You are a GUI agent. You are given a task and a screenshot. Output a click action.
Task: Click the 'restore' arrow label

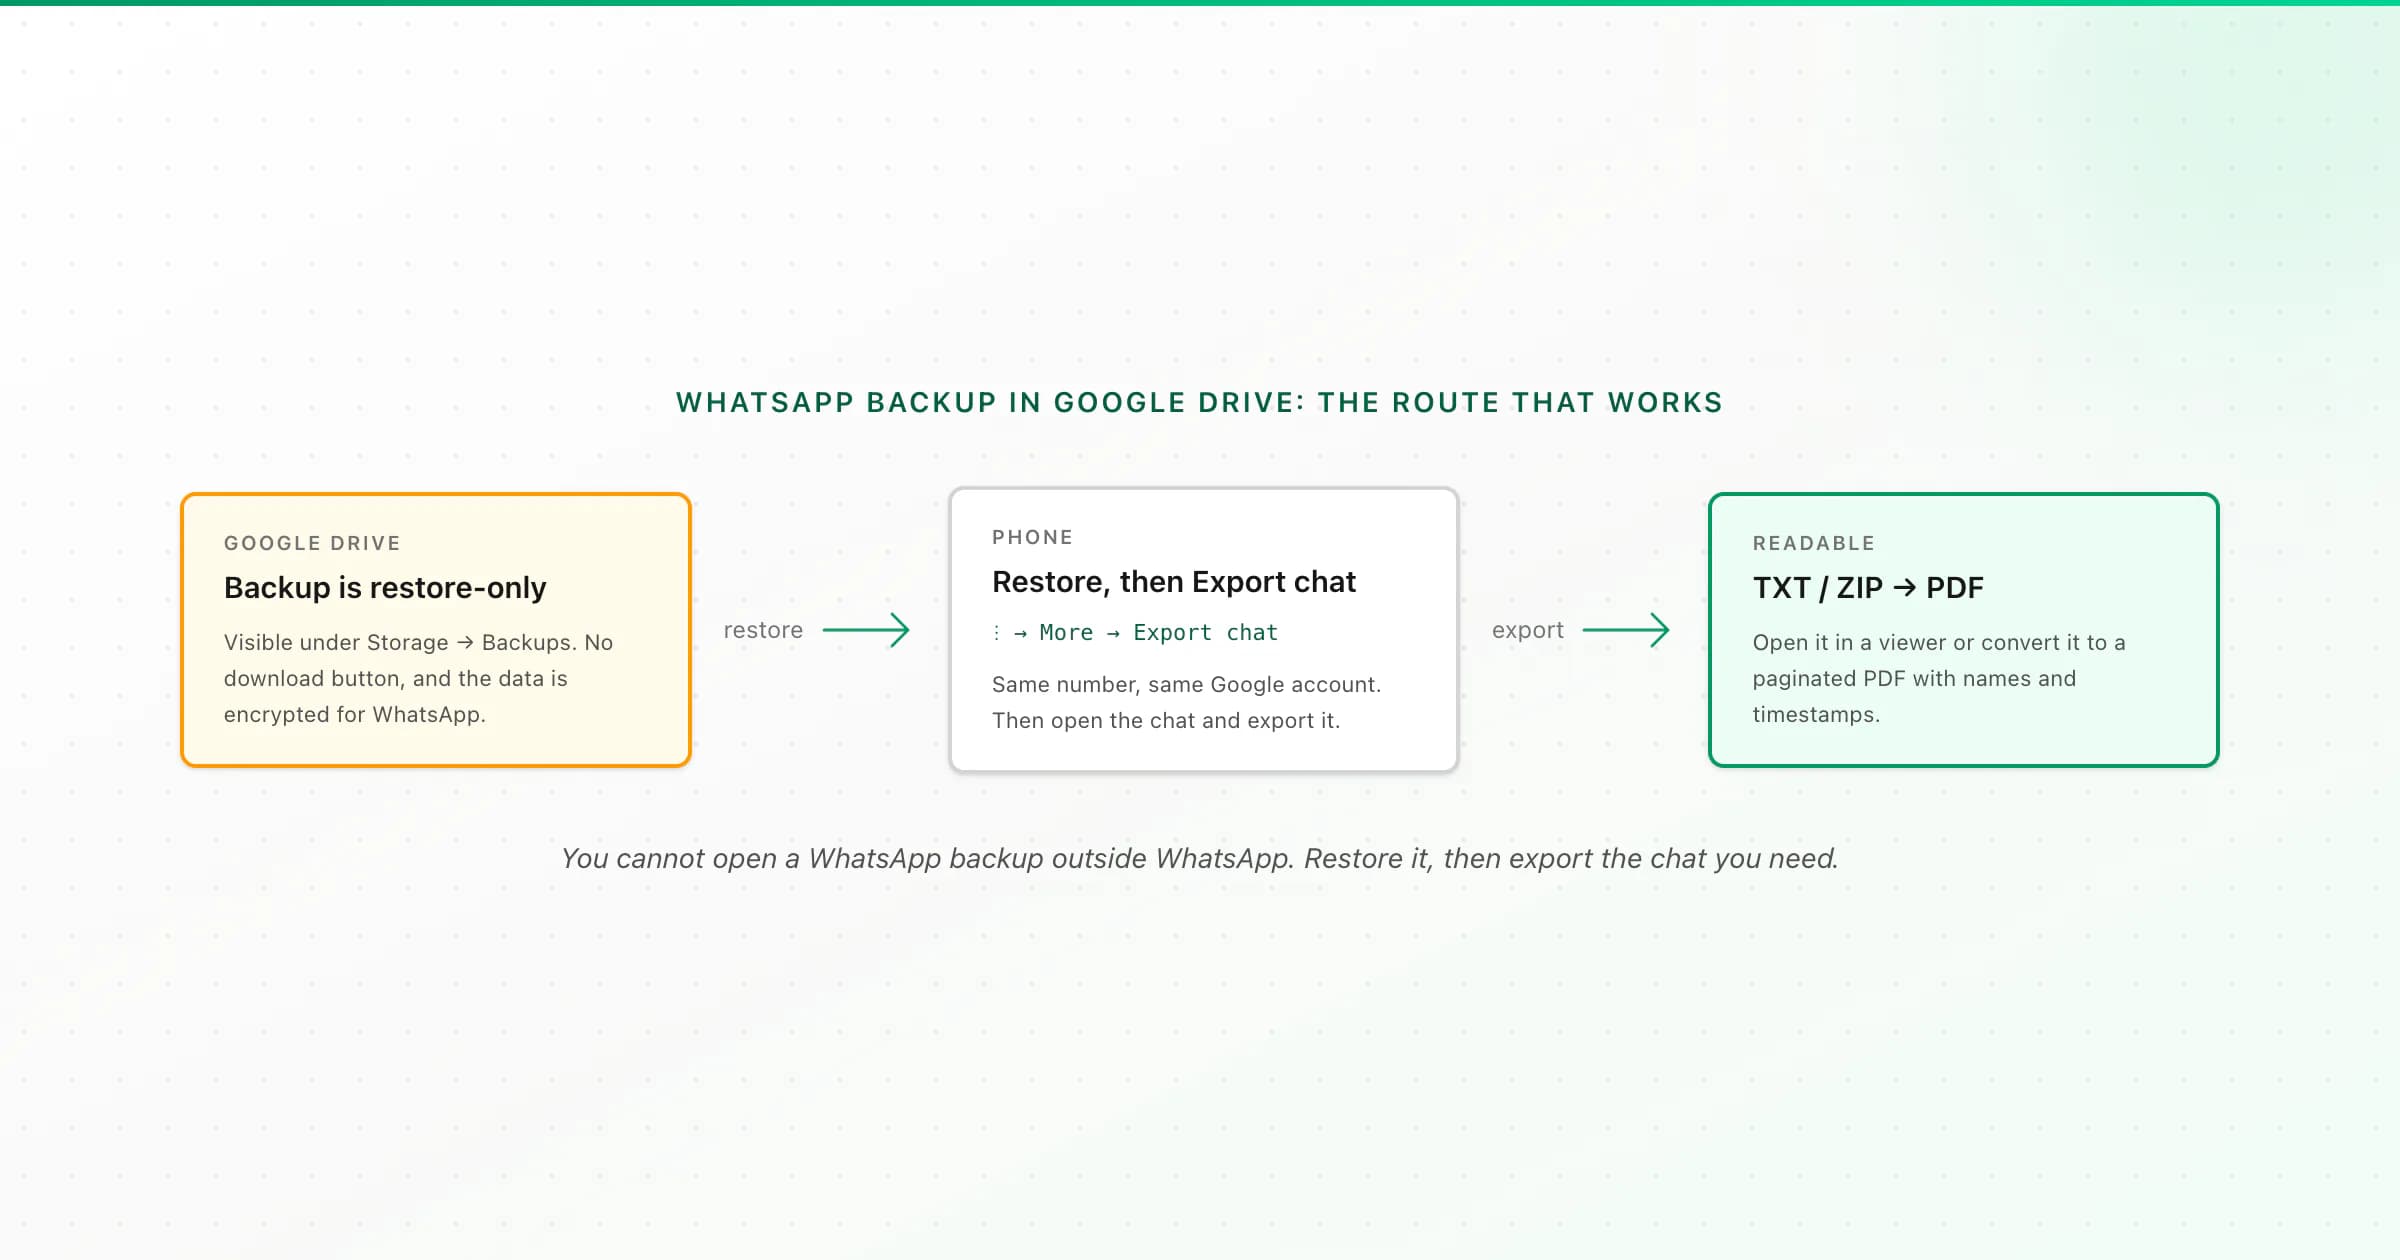pos(763,630)
